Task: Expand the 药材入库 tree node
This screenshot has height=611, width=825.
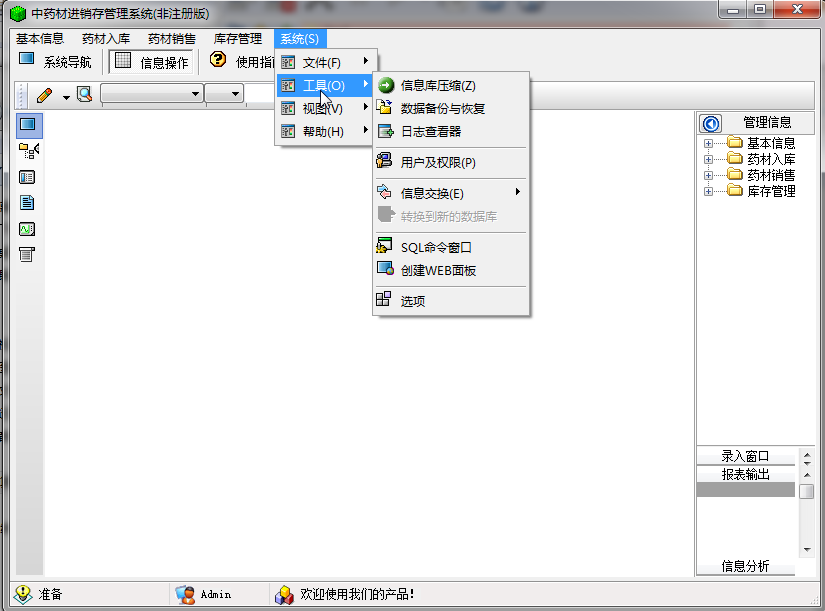Action: pos(708,159)
